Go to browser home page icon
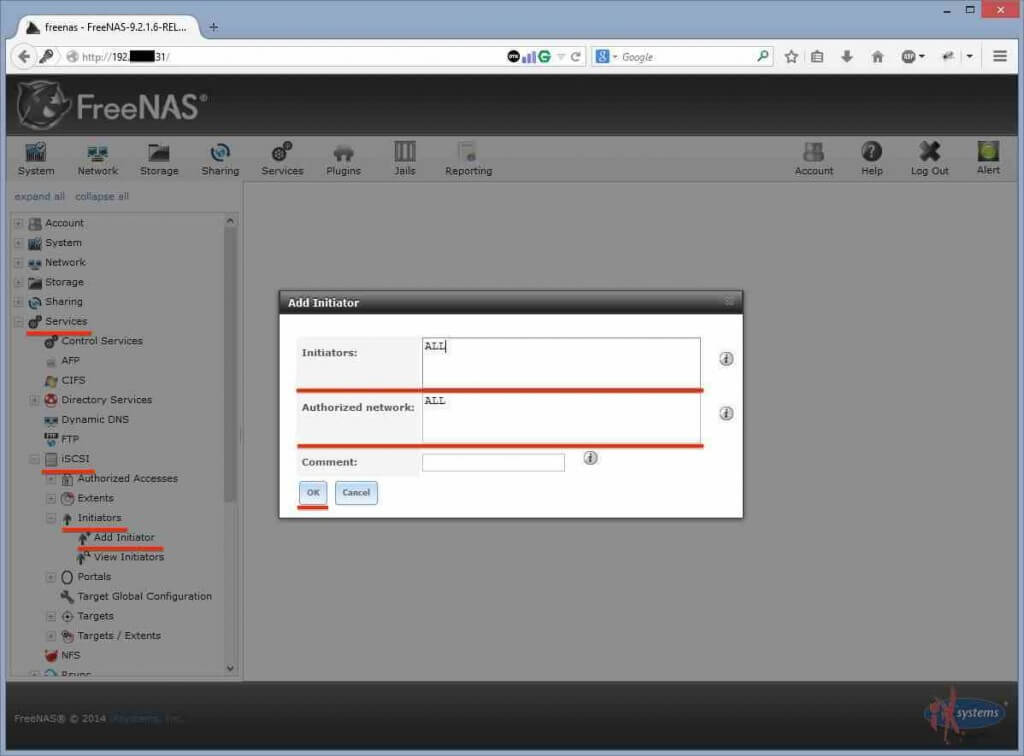1024x756 pixels. click(x=878, y=57)
